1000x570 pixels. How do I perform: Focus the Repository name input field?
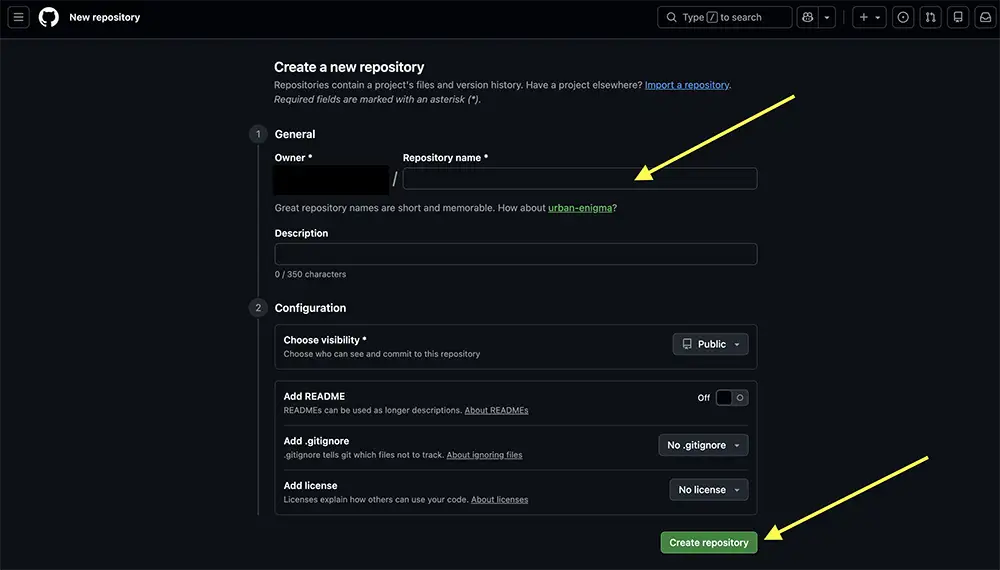click(x=579, y=178)
